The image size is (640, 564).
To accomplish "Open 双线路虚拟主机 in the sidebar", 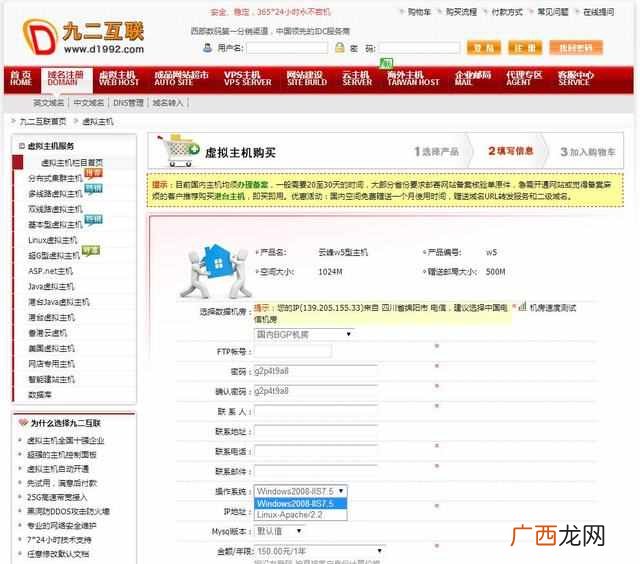I will point(55,209).
